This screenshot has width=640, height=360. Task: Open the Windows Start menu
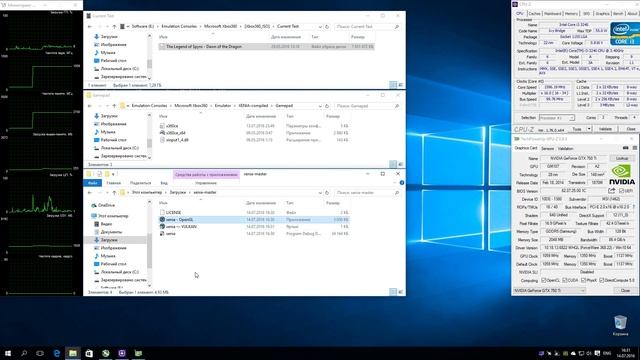tap(8, 353)
